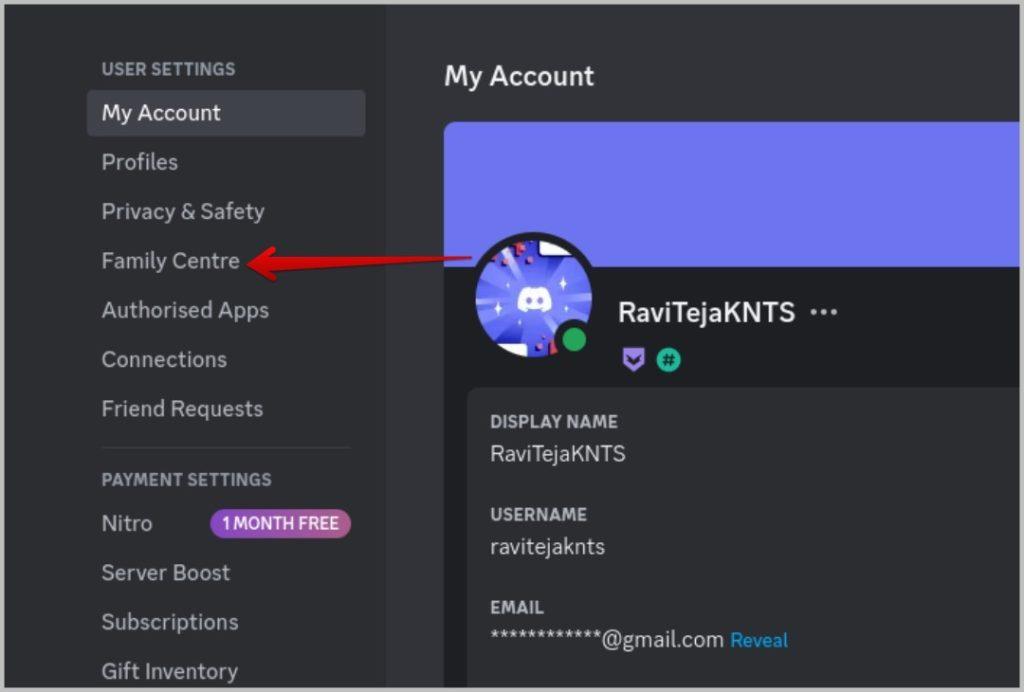
Task: Open the Connections settings
Action: point(164,359)
